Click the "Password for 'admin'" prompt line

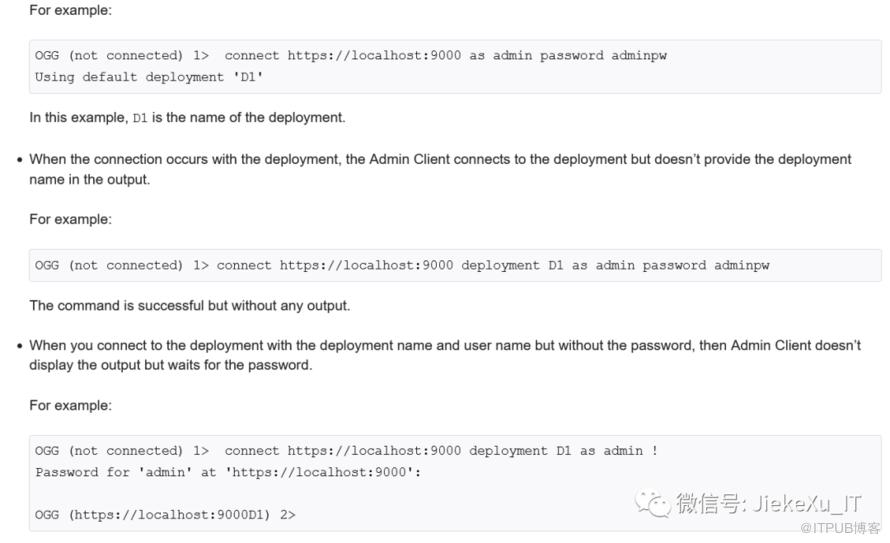(228, 472)
